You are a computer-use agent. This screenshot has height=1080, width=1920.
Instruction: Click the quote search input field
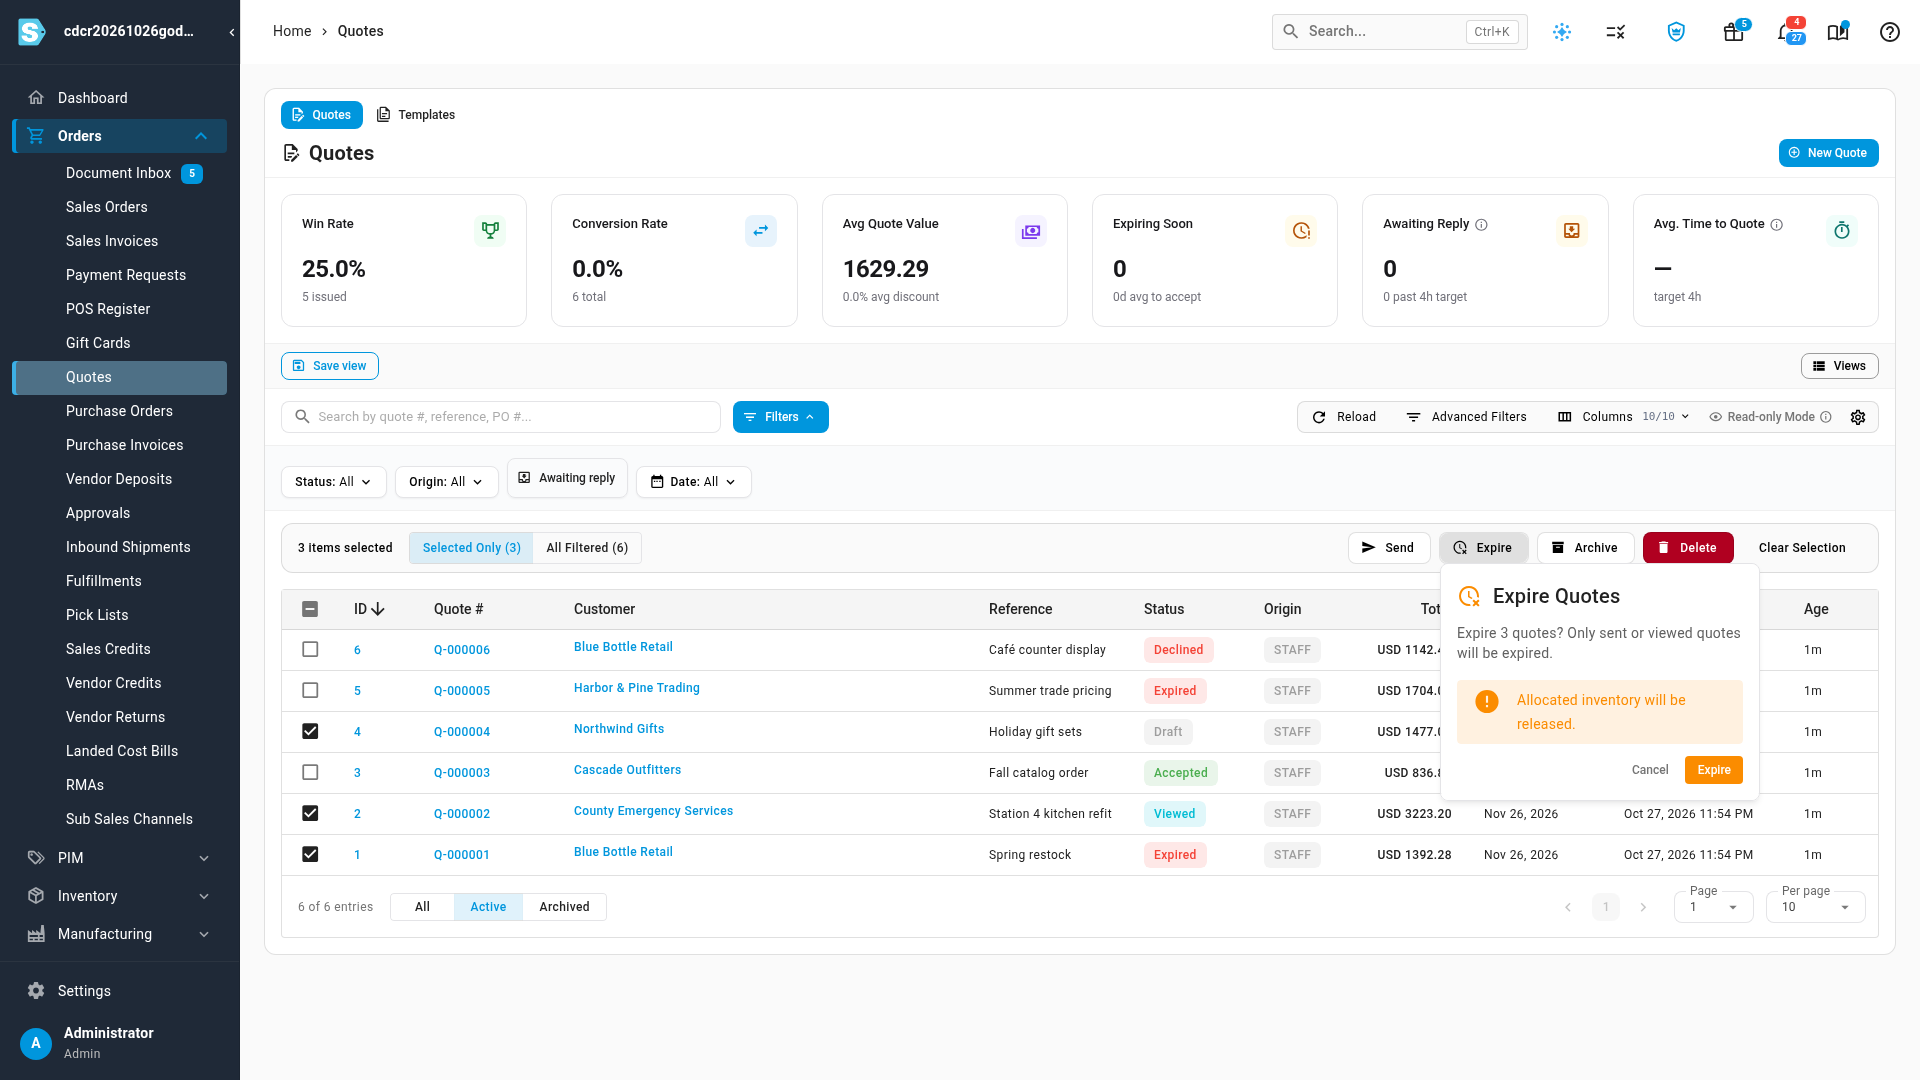[x=501, y=417]
